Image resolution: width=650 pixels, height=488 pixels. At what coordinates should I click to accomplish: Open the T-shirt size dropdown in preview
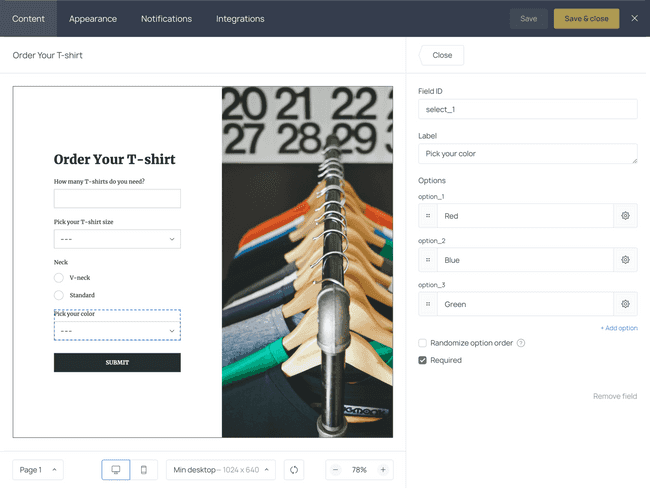point(117,239)
